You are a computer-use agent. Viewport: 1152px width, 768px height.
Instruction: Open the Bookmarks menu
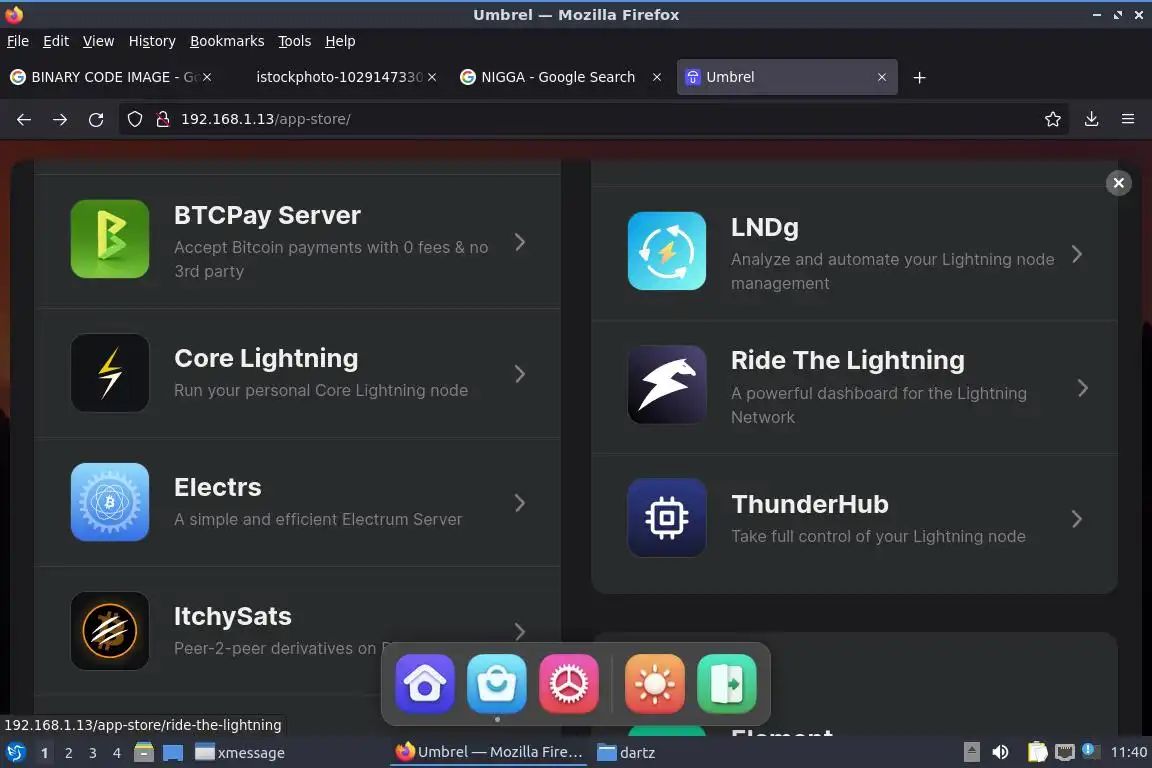pos(227,41)
